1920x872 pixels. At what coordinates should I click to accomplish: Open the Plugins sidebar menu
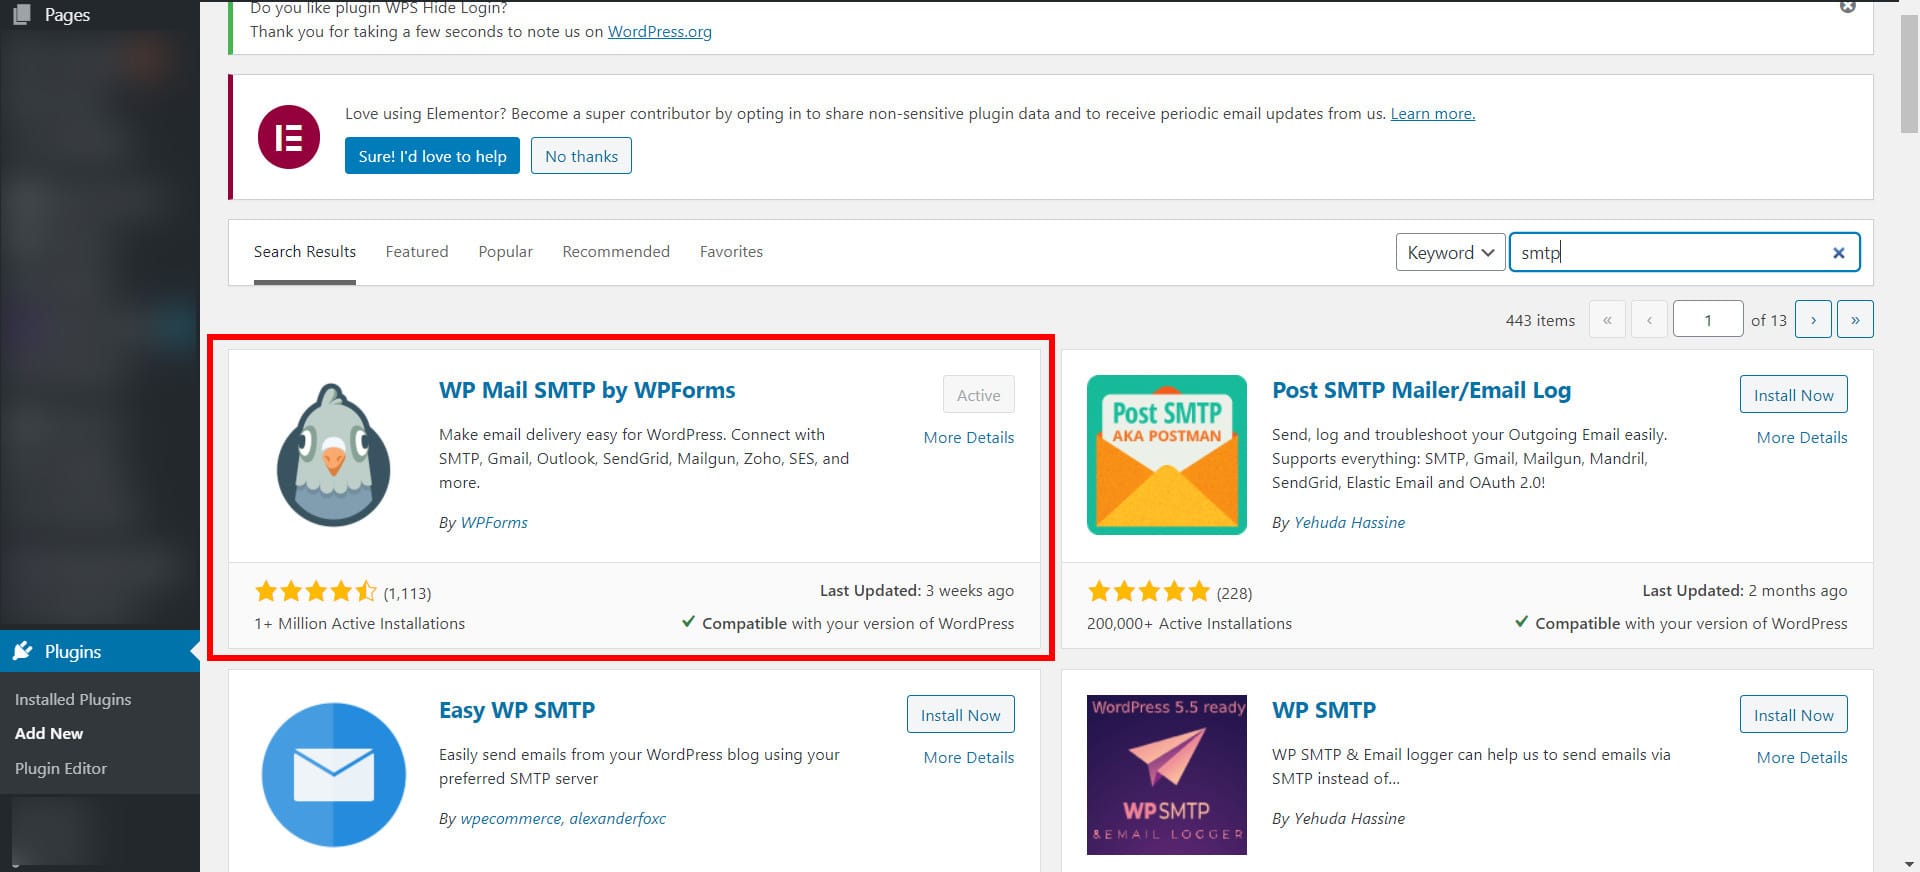click(x=100, y=651)
